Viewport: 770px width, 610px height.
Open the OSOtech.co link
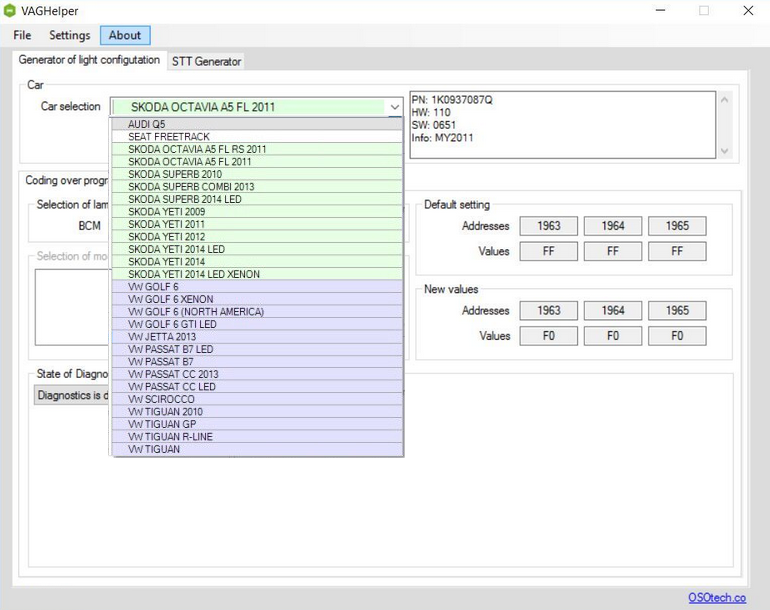[x=717, y=598]
